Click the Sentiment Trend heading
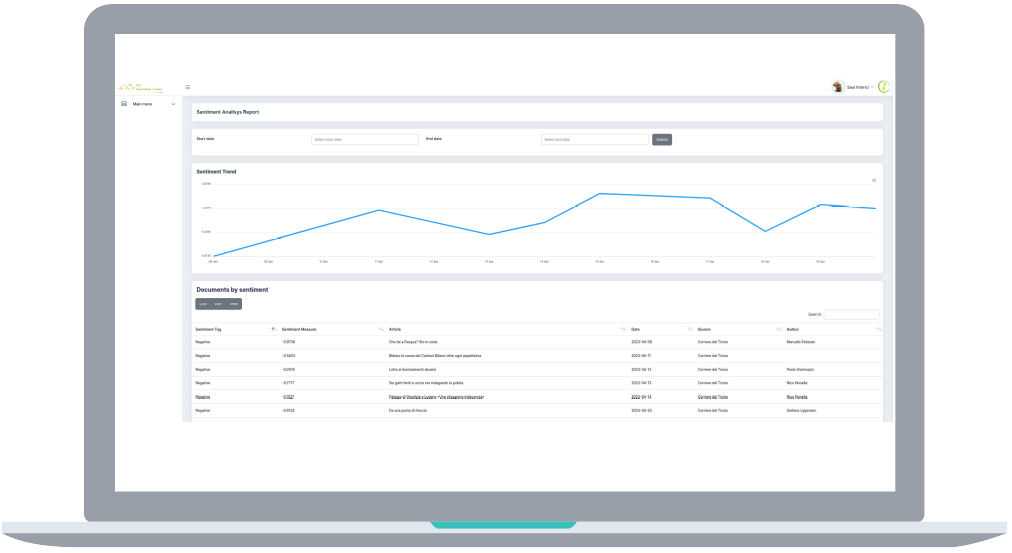The height and width of the screenshot is (553, 1012). 216,172
